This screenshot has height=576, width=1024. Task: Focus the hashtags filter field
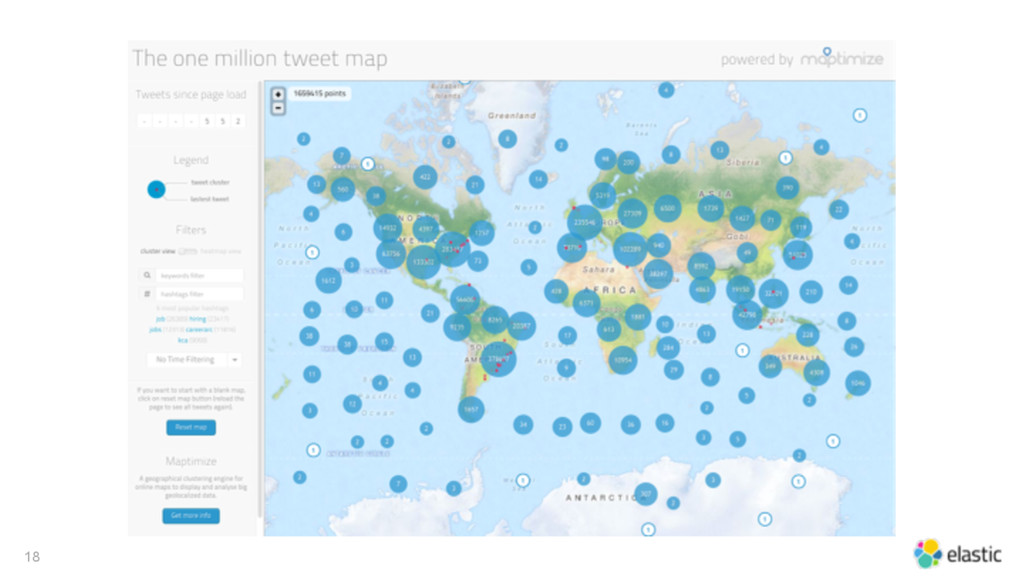pos(199,294)
